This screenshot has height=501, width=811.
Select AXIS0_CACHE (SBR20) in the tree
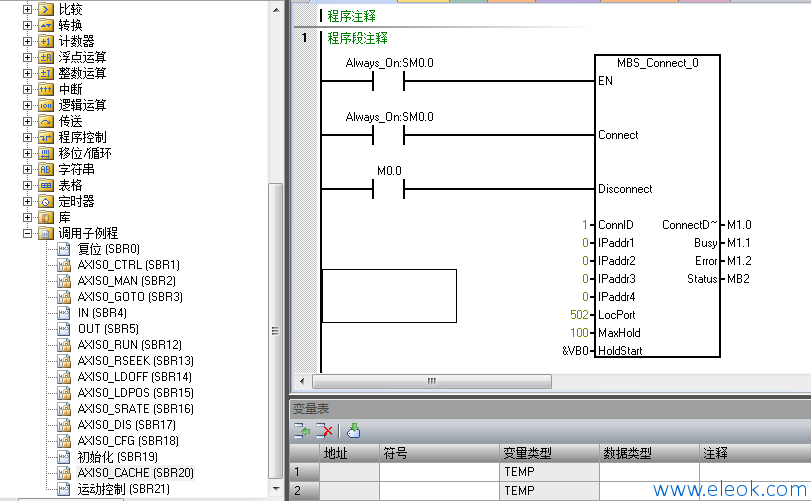(136, 473)
